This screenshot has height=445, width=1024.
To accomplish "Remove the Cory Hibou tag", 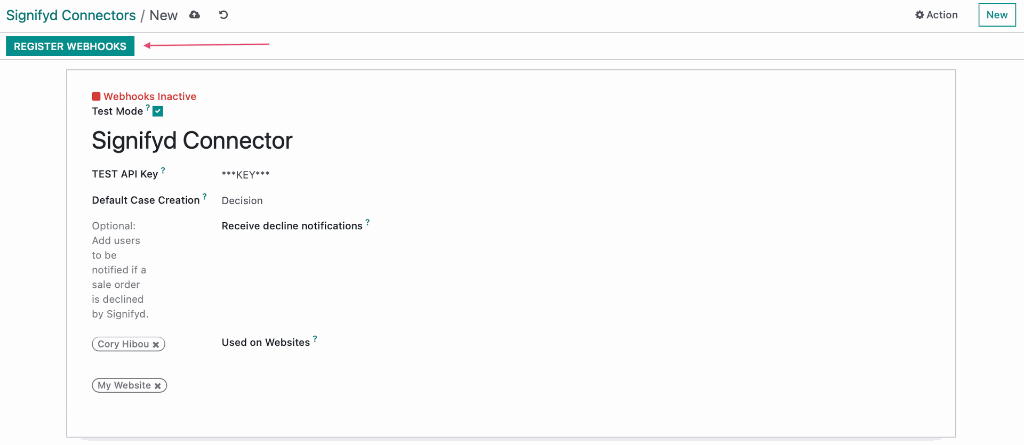I will tap(155, 344).
